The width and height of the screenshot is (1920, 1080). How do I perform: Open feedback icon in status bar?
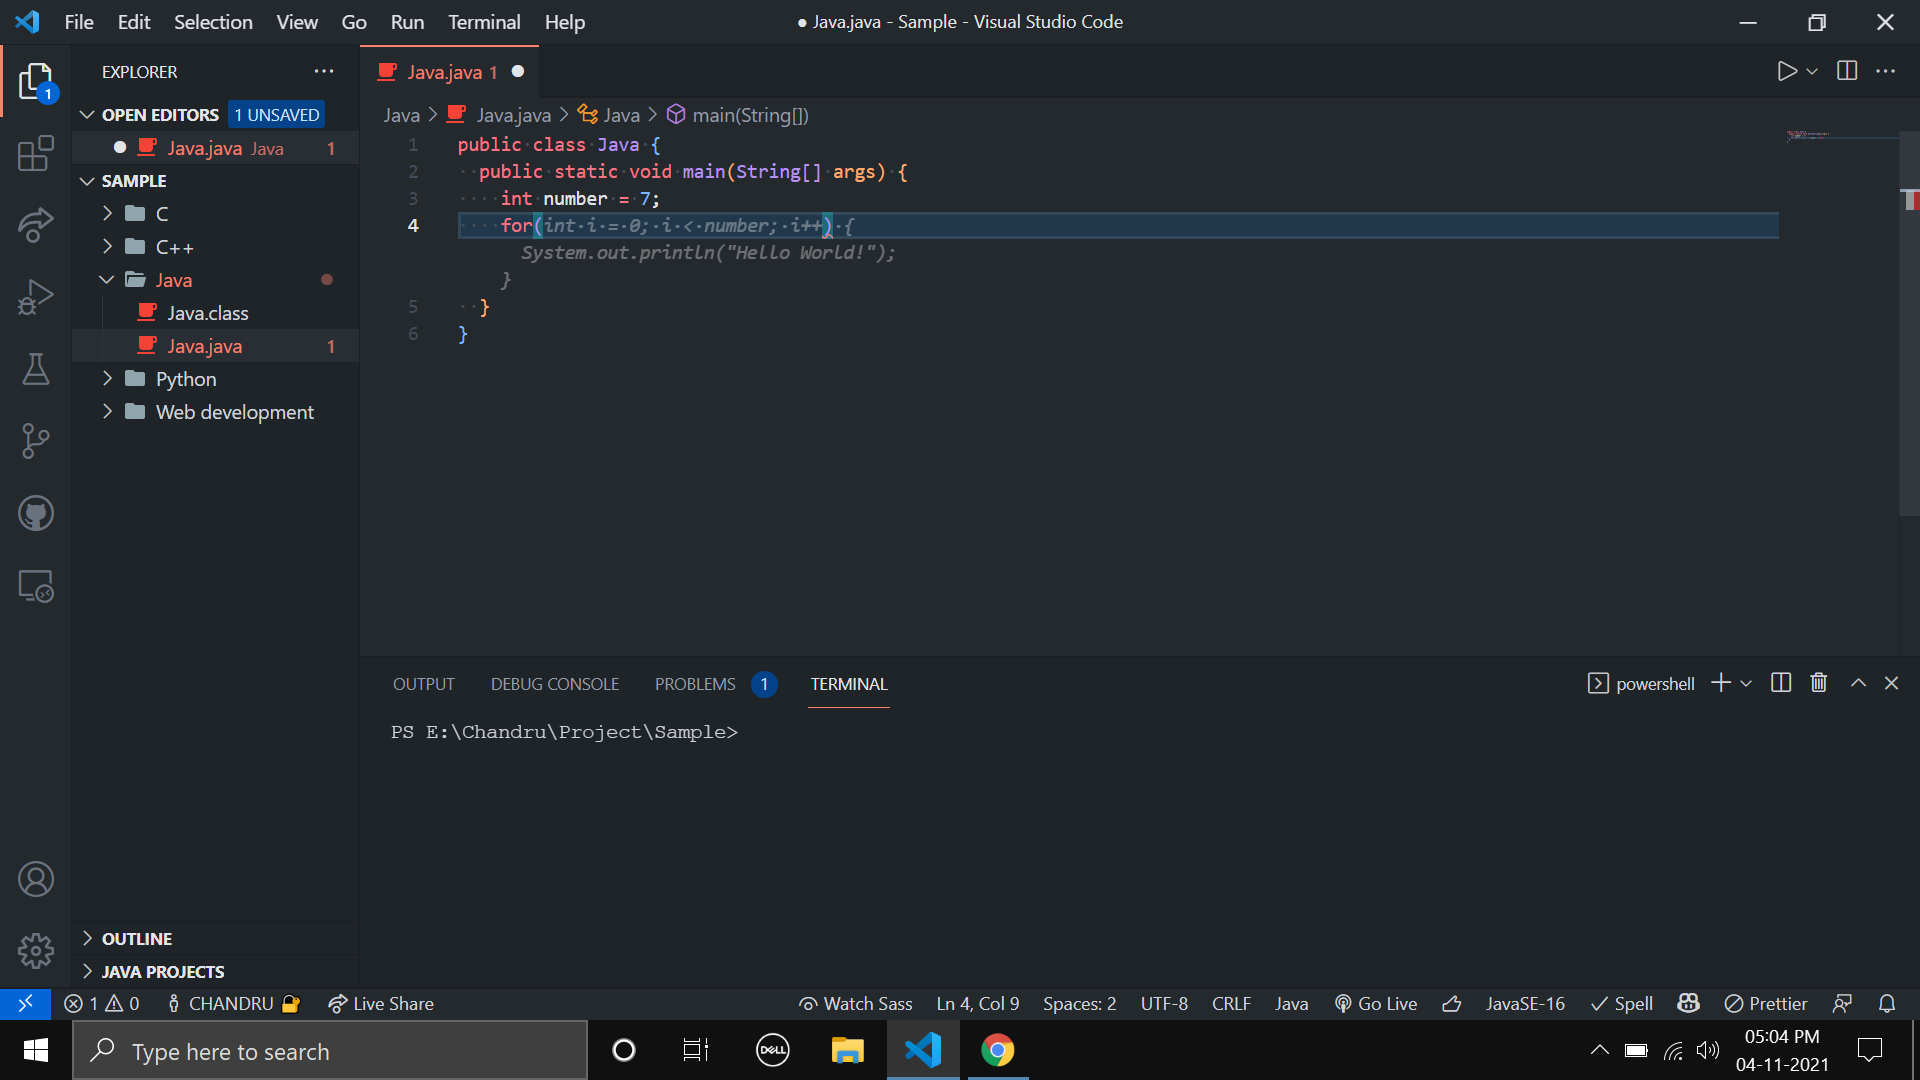[1842, 1003]
